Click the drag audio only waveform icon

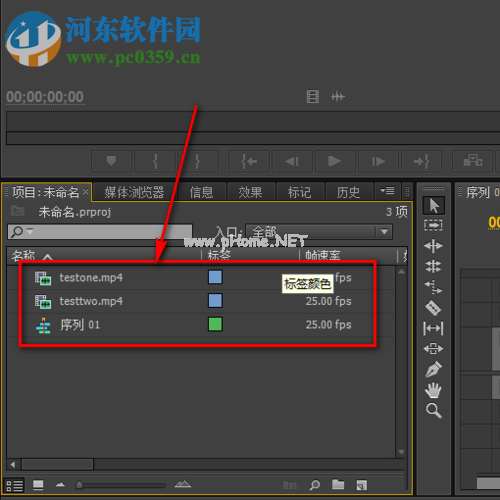coord(338,97)
